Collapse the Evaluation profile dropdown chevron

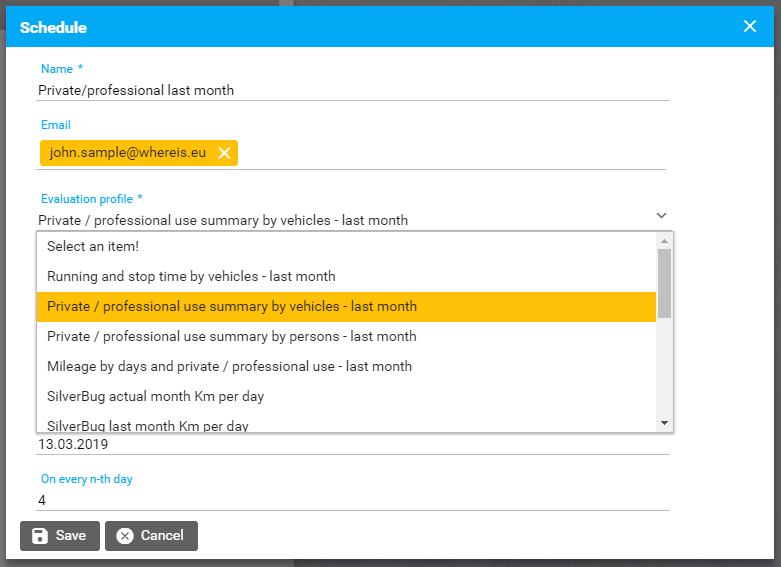661,215
